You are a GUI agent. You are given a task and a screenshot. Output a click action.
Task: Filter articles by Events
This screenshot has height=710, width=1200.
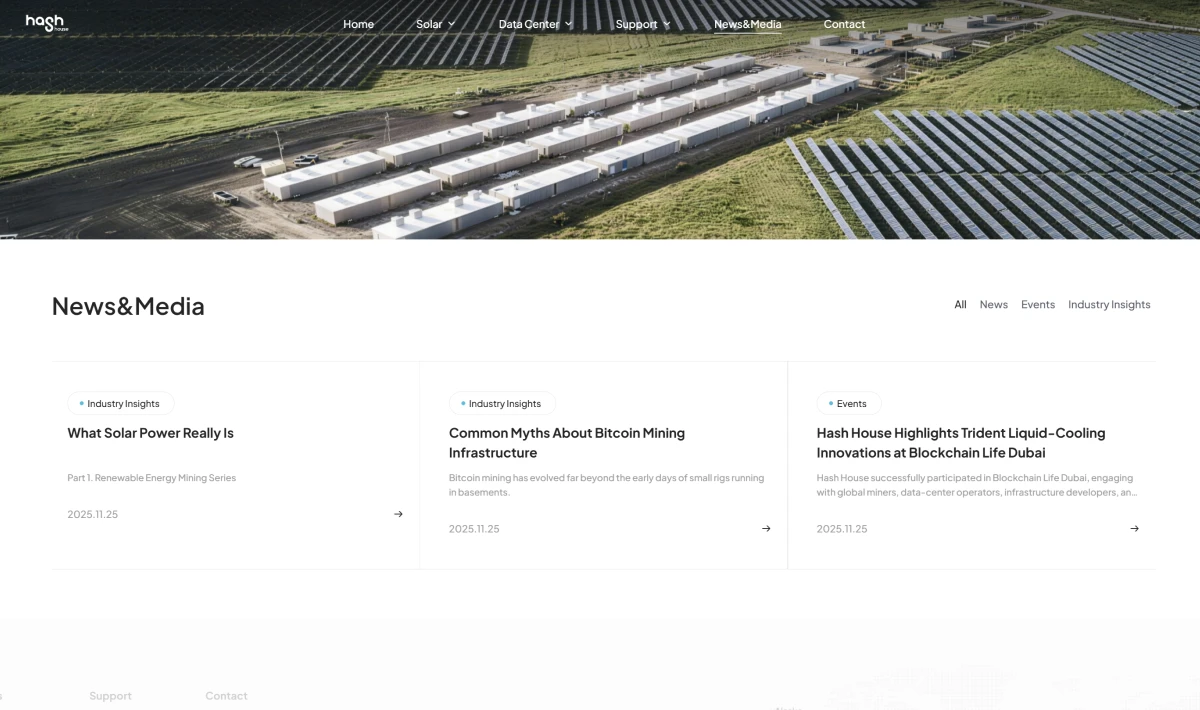[x=1037, y=305]
